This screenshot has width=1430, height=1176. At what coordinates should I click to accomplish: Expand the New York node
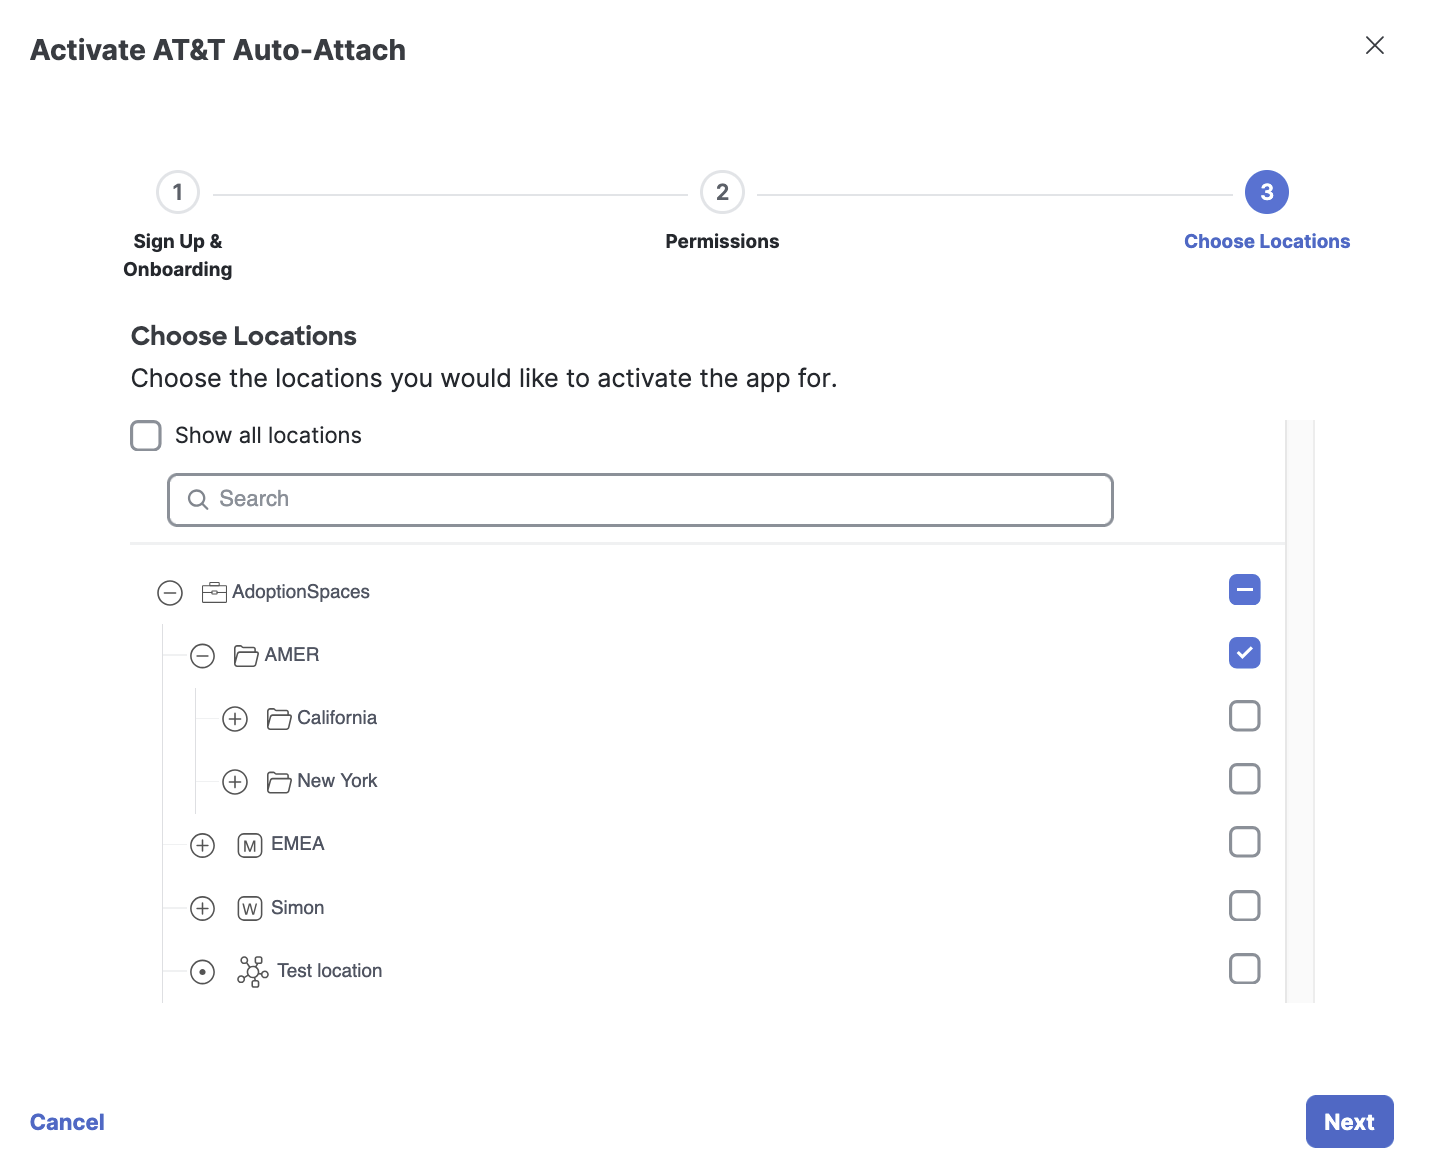click(235, 782)
